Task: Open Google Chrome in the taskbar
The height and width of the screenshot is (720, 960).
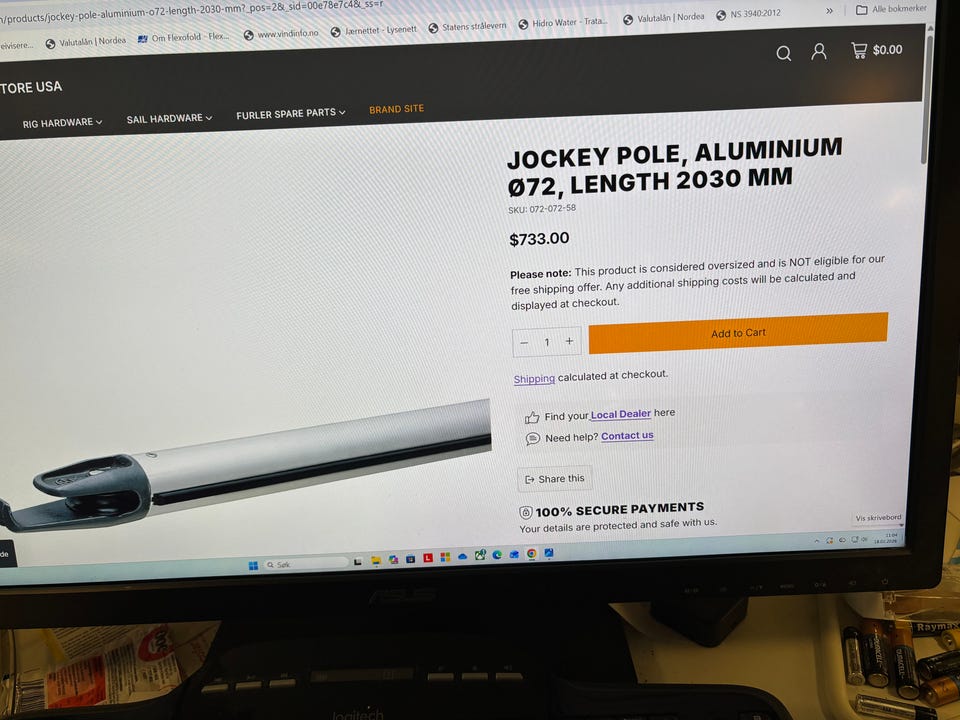Action: click(x=531, y=553)
